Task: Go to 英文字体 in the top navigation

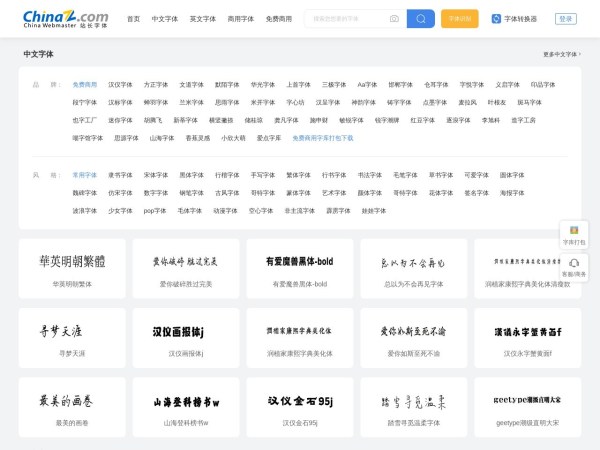Action: click(x=201, y=18)
